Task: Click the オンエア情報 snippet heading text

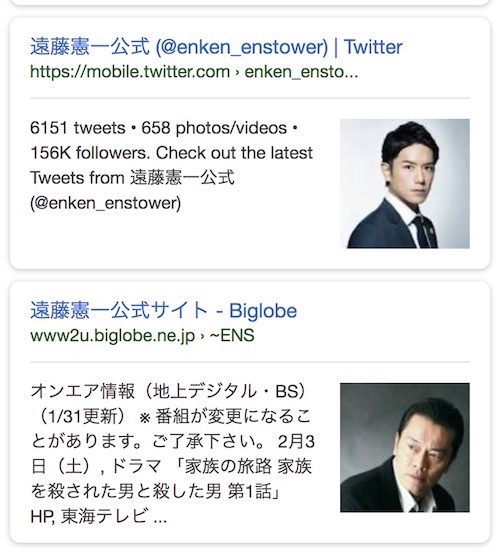Action: pyautogui.click(x=83, y=391)
